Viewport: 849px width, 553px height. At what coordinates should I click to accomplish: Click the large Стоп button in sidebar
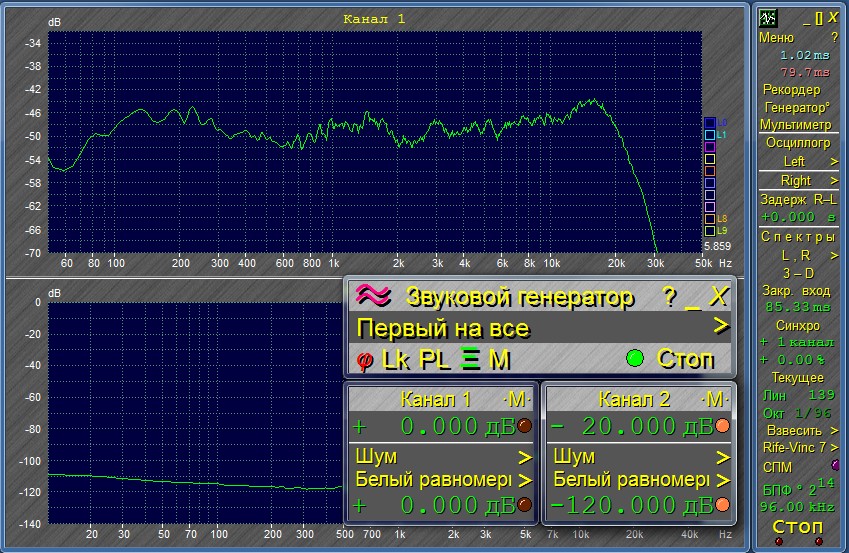(x=797, y=526)
